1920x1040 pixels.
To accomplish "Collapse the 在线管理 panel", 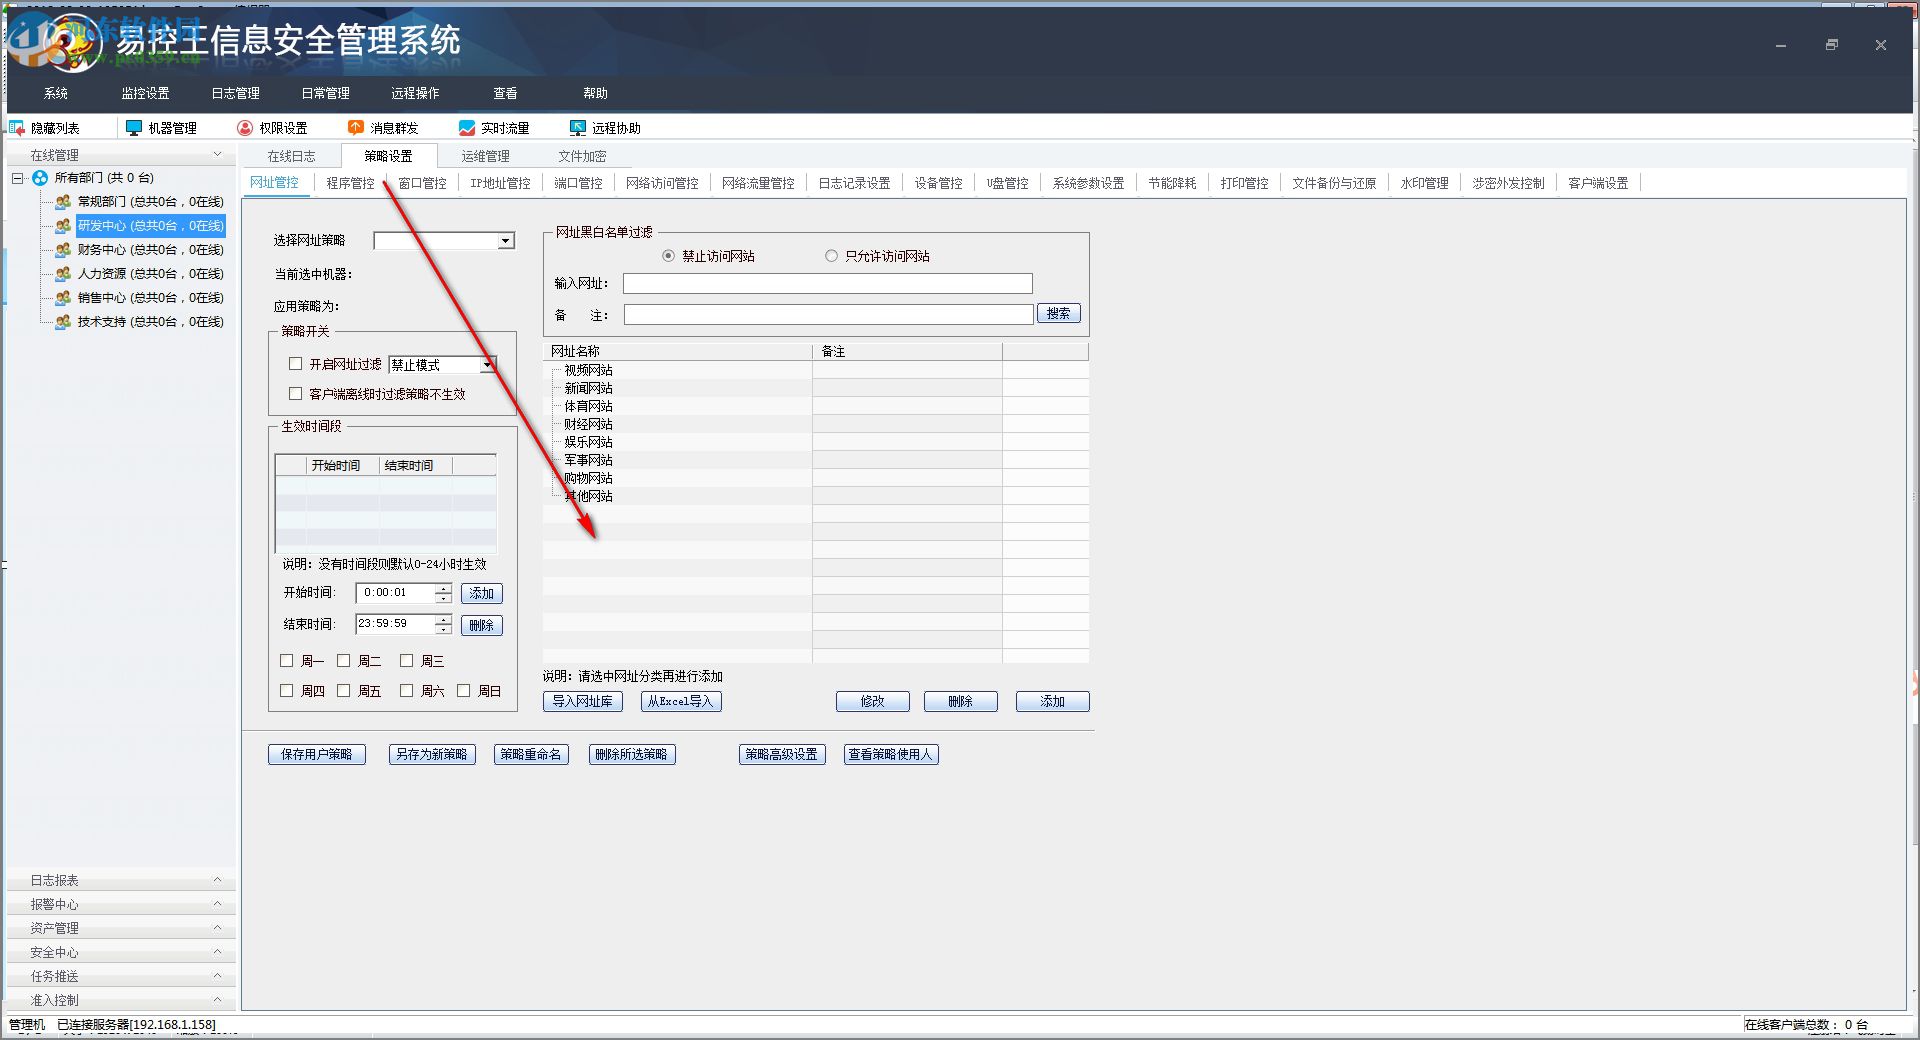I will (x=218, y=155).
